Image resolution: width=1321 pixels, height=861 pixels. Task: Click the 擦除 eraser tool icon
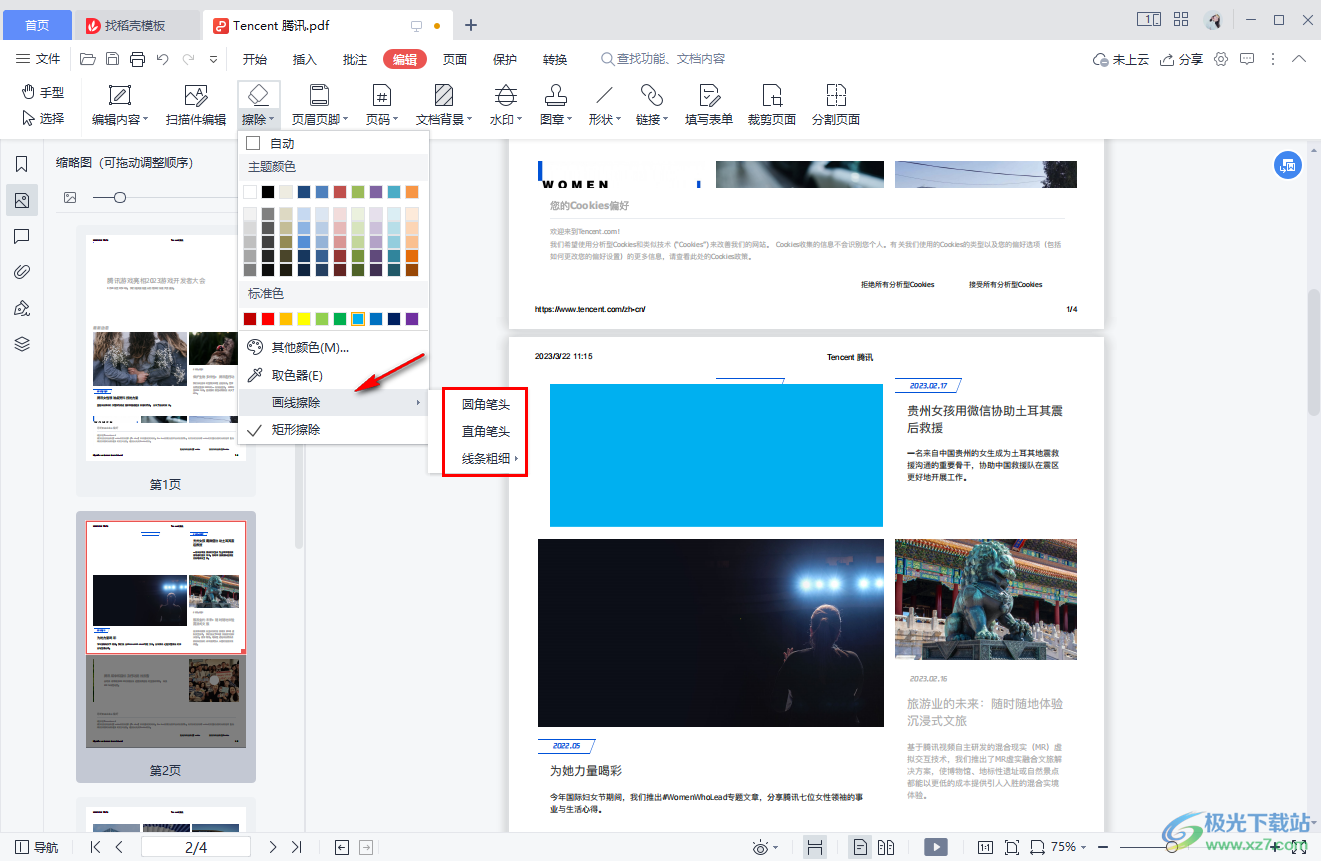coord(257,95)
